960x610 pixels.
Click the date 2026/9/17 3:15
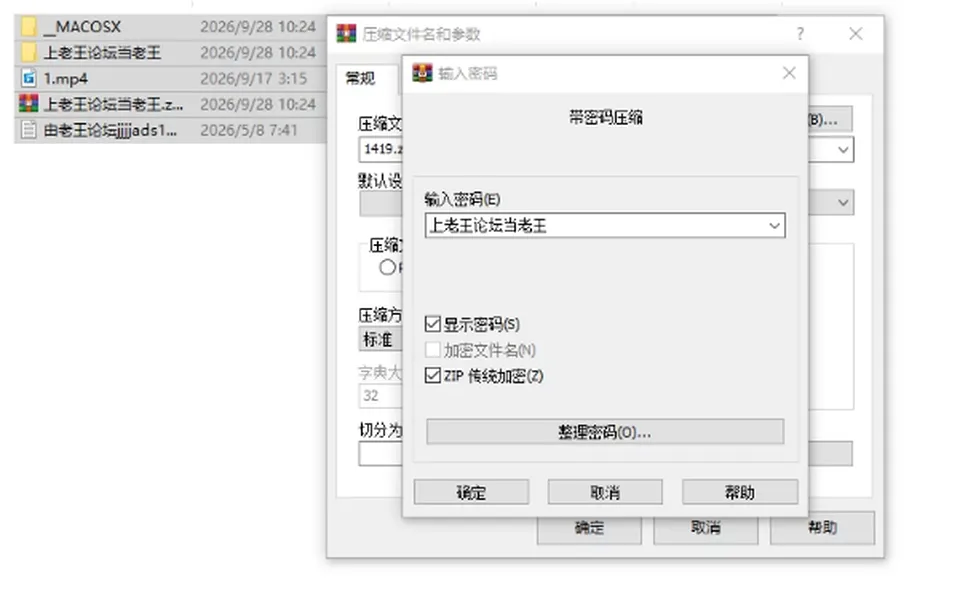coord(253,78)
